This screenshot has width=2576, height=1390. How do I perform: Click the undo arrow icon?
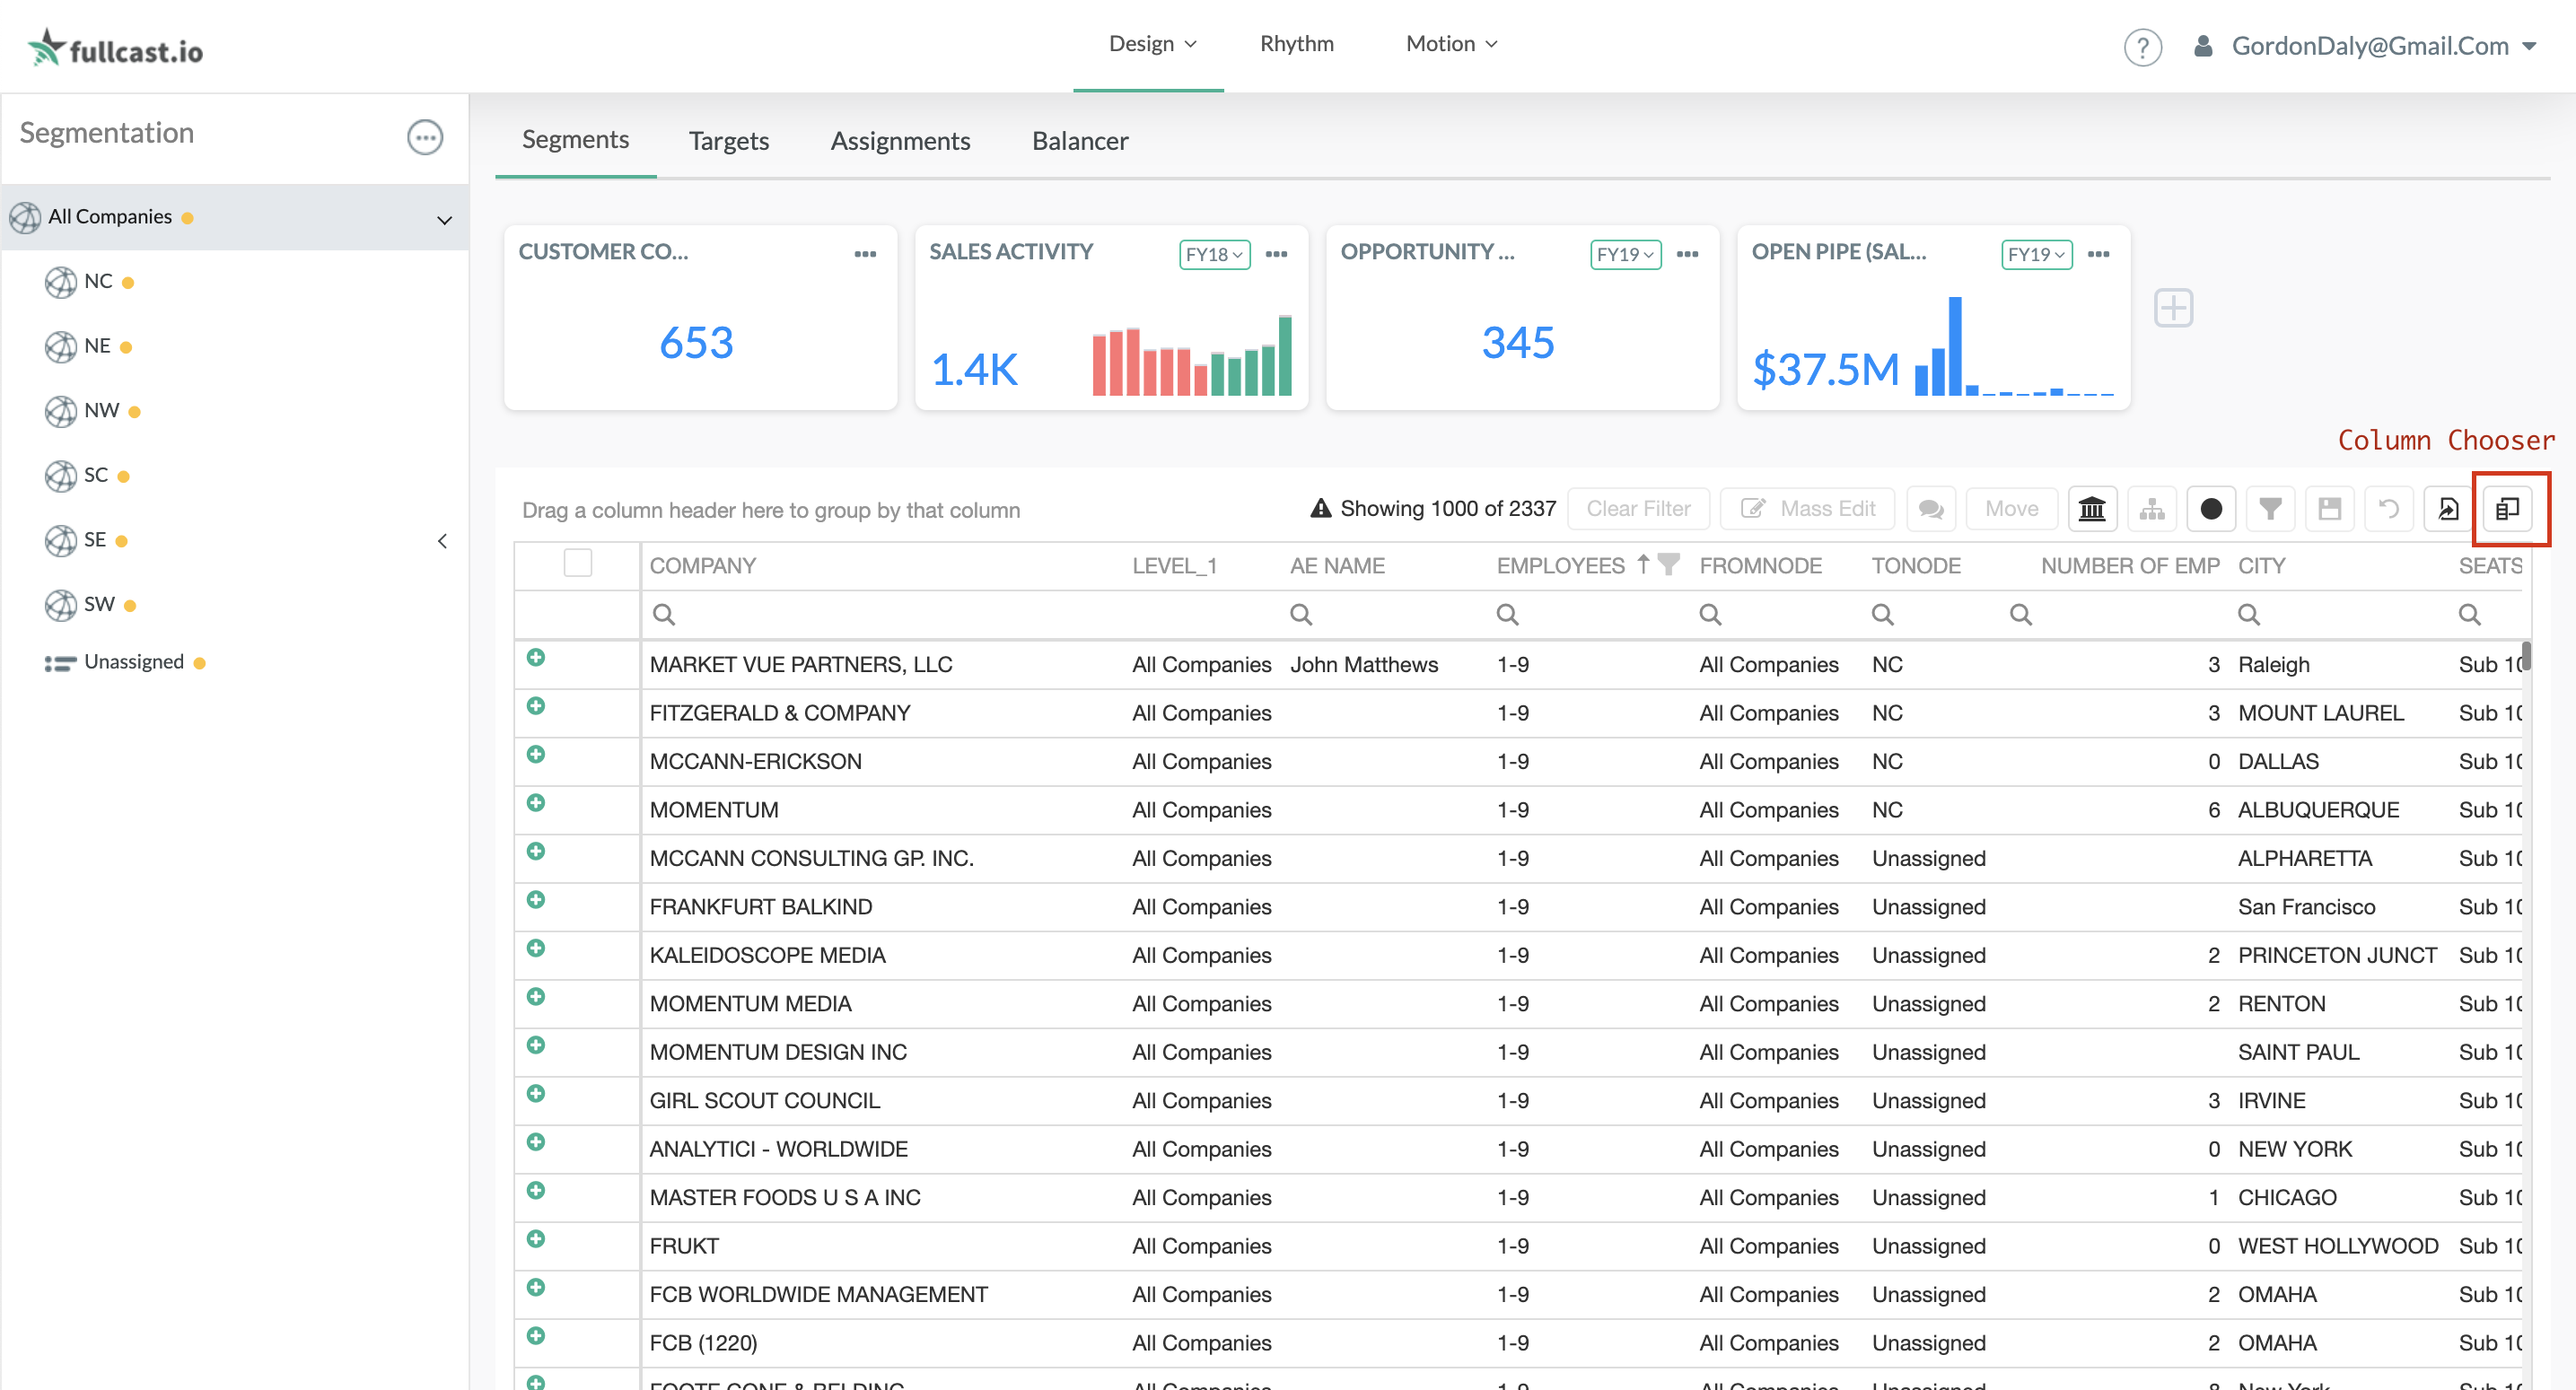(x=2389, y=509)
